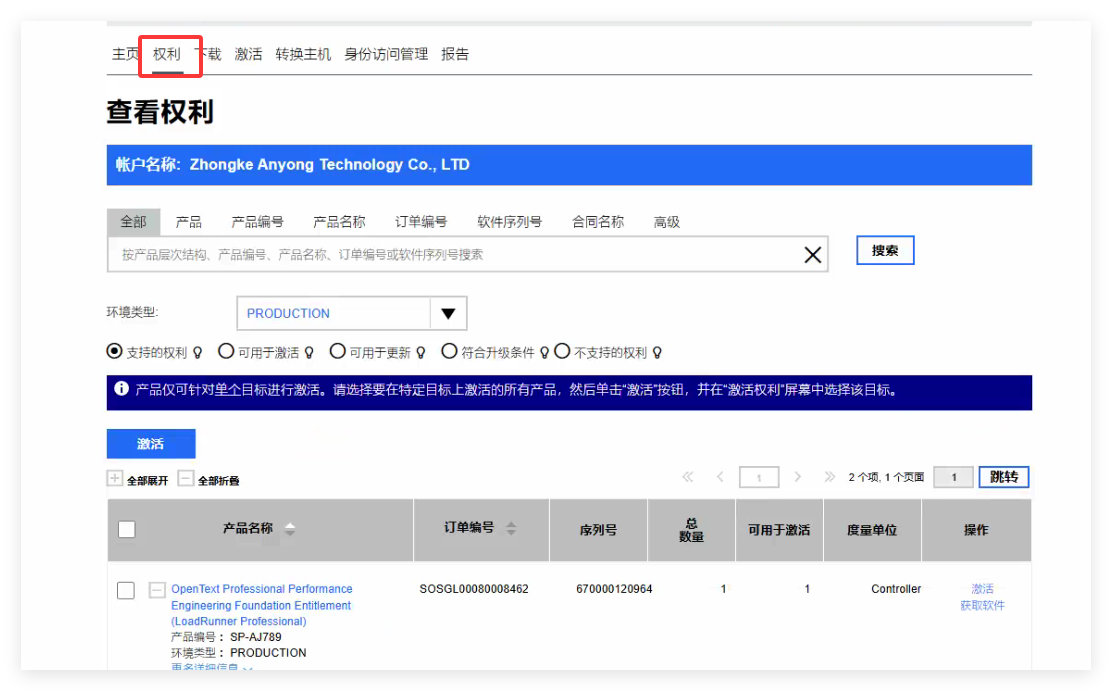Click the plus icon beside 全部展开
This screenshot has width=1112, height=691.
[115, 479]
